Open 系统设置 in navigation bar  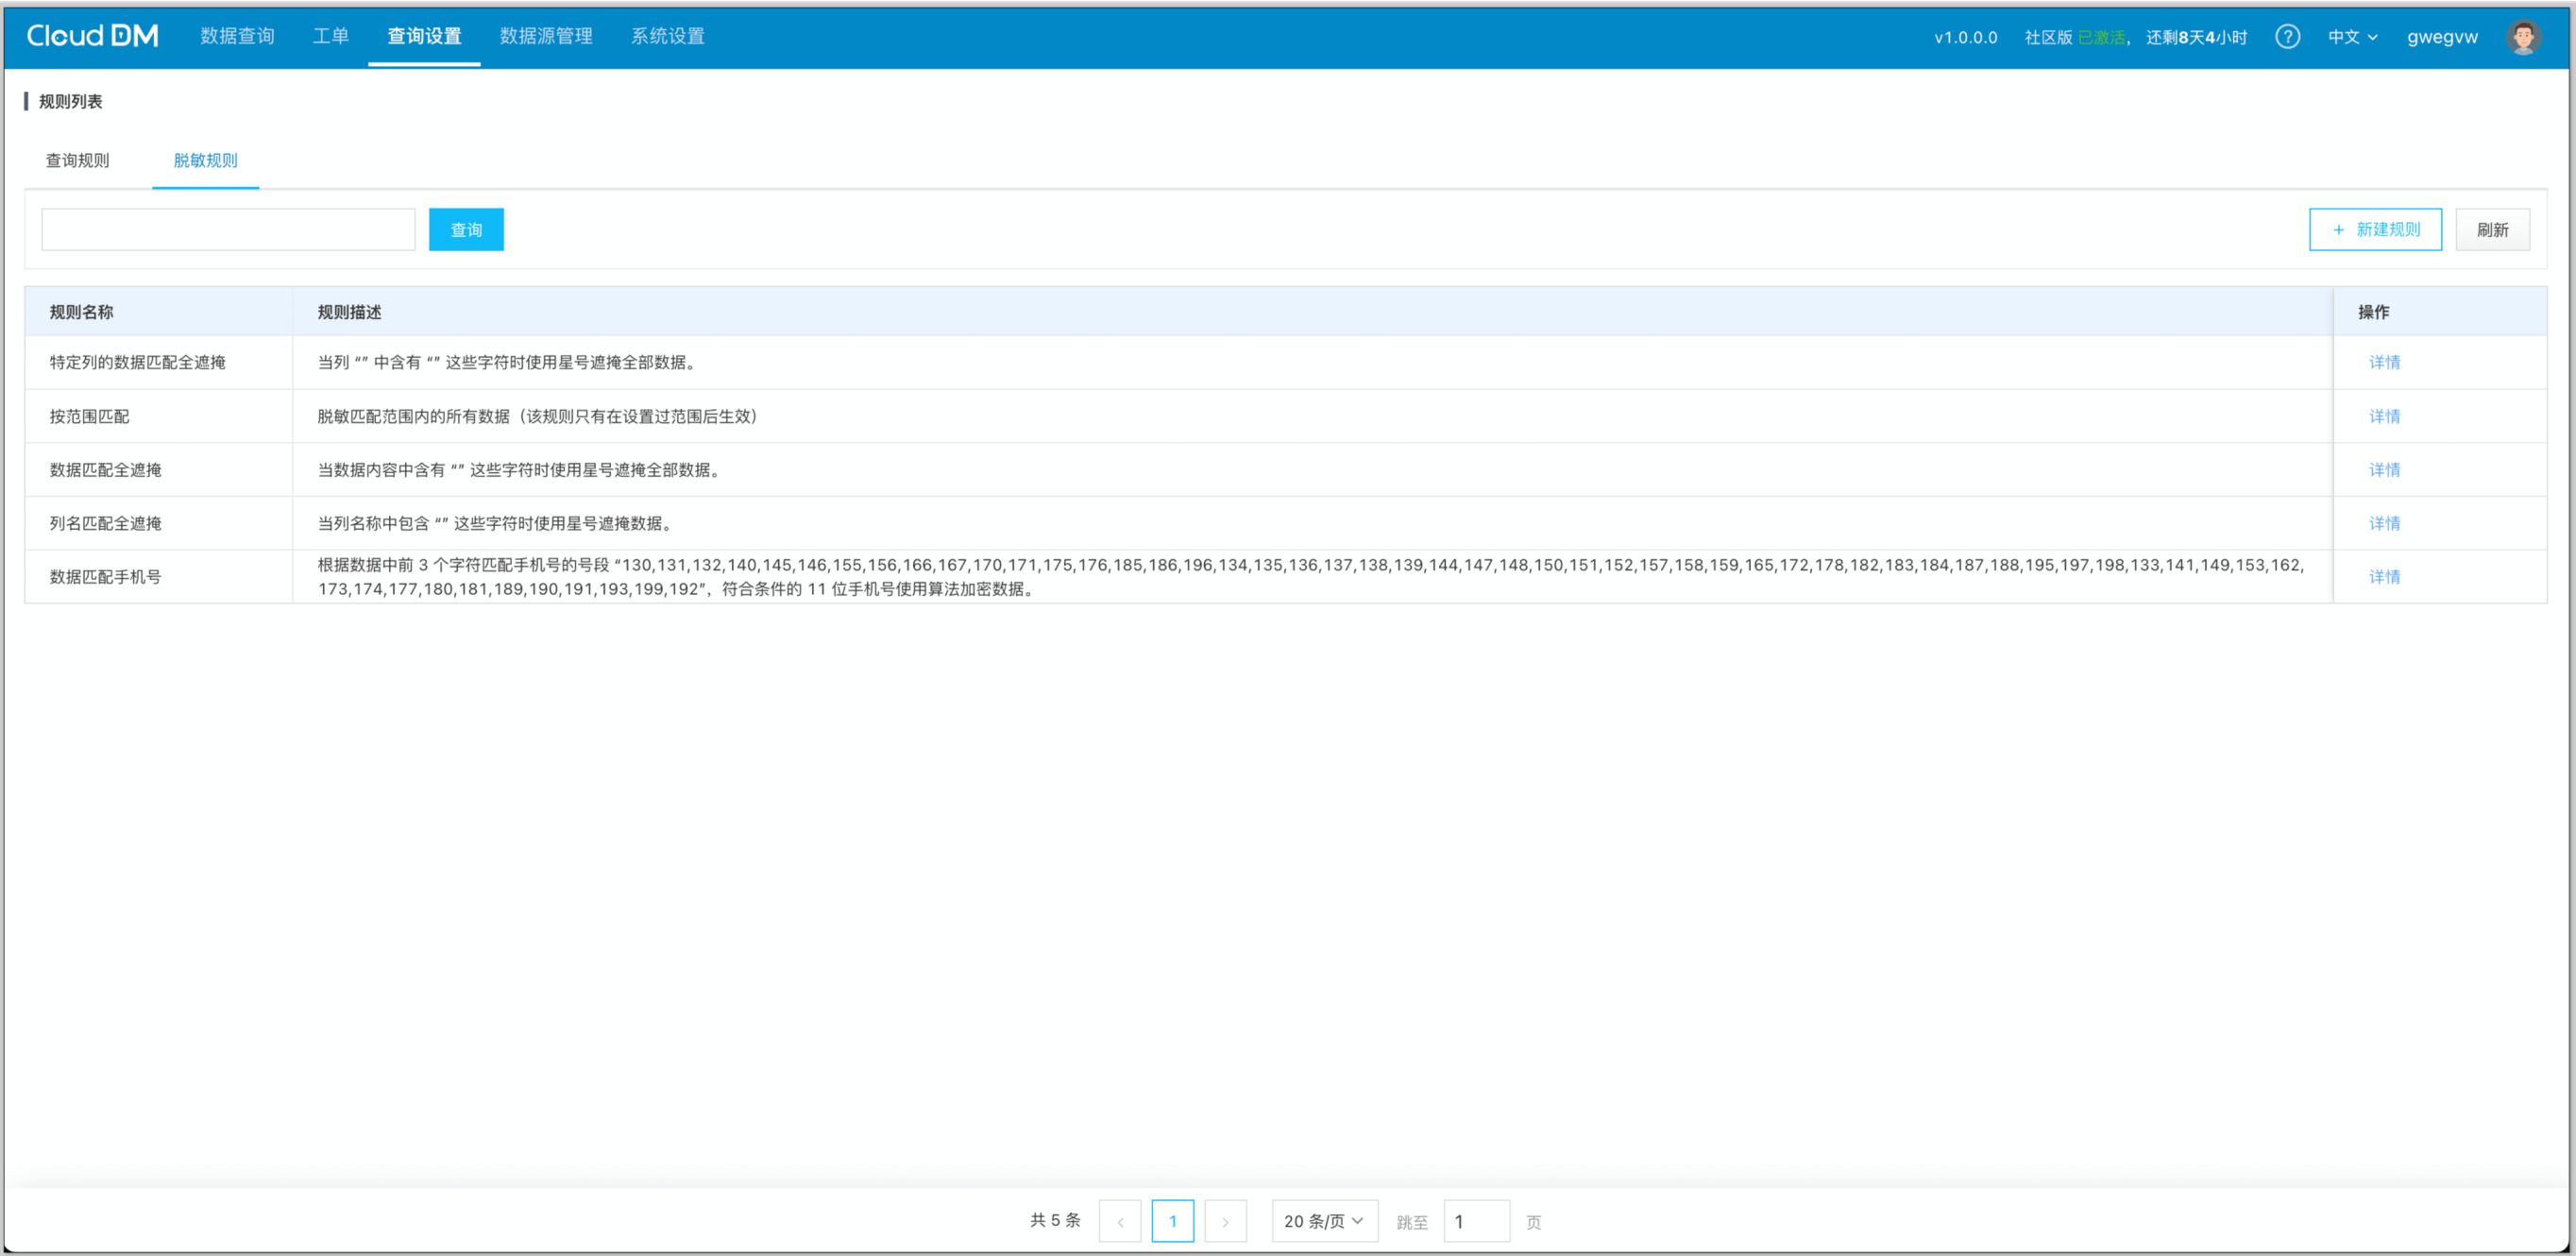[667, 36]
